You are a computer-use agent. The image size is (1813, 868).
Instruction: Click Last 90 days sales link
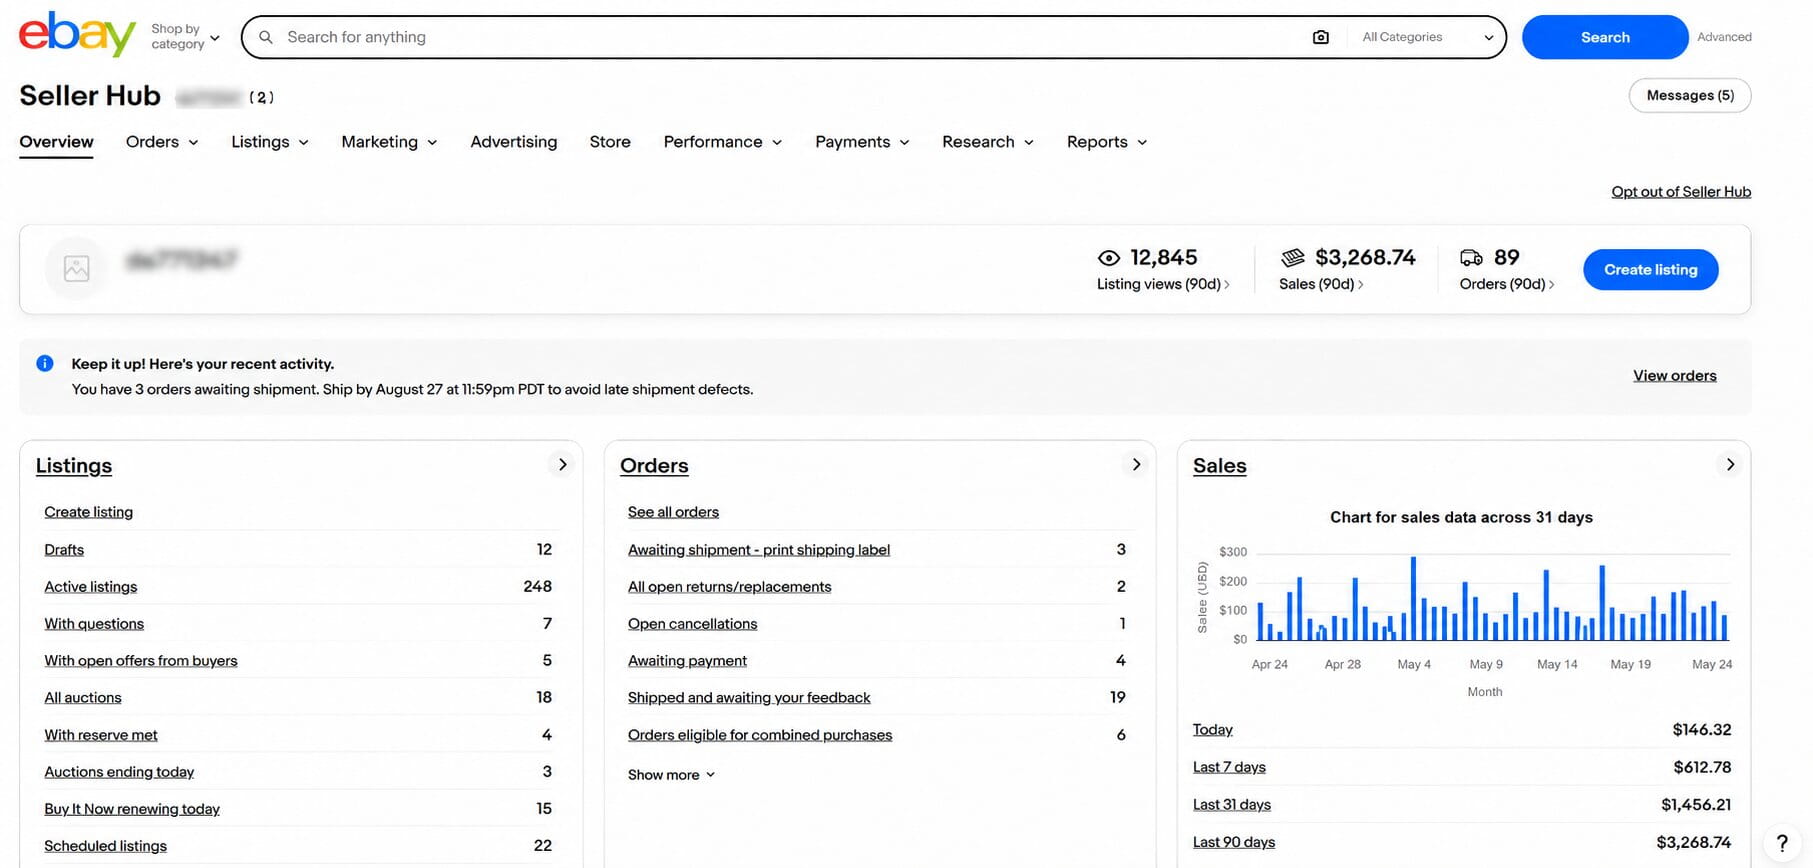(1234, 842)
